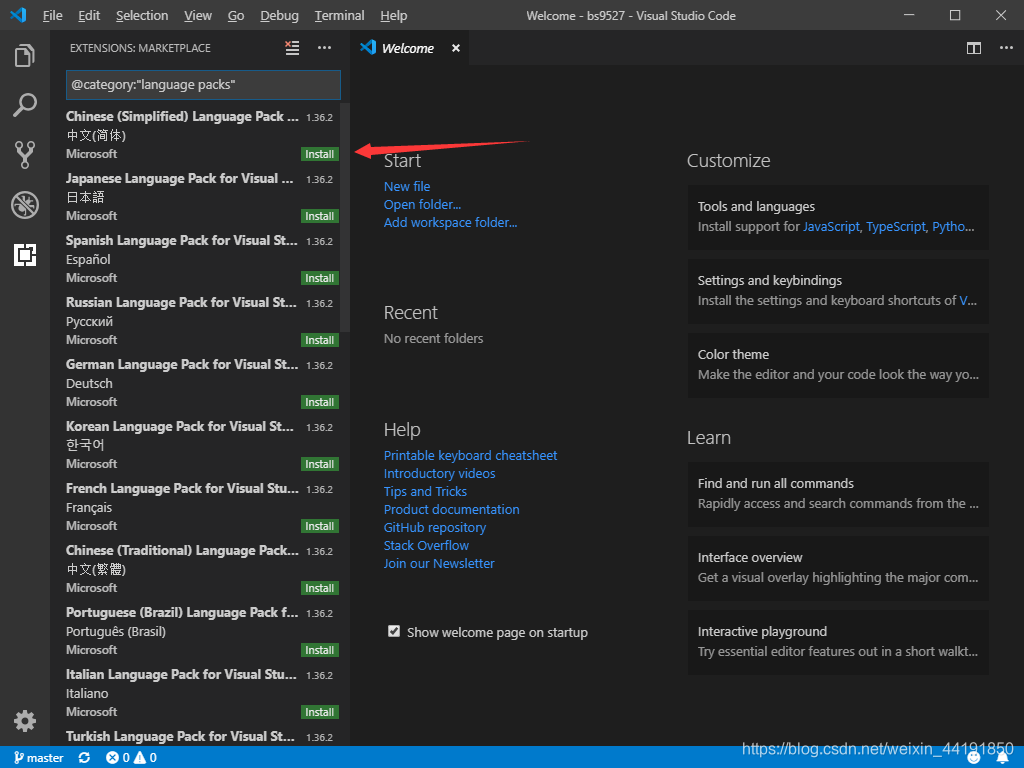
Task: Open the Color theme card
Action: click(x=838, y=365)
